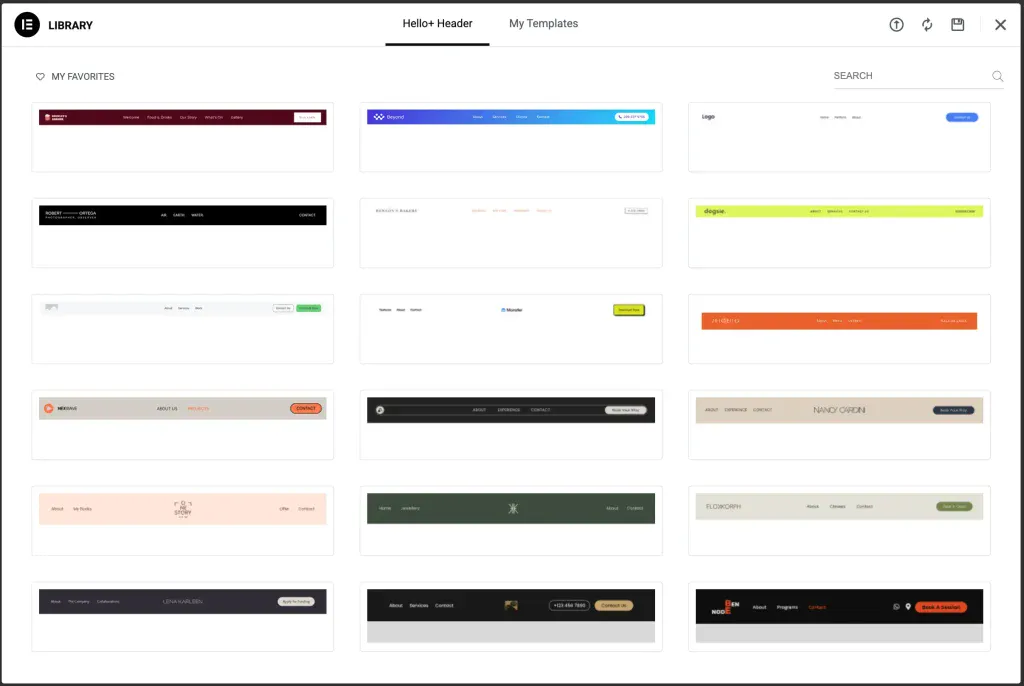
Task: Click the heart icon beside My Favorites
Action: tap(41, 77)
